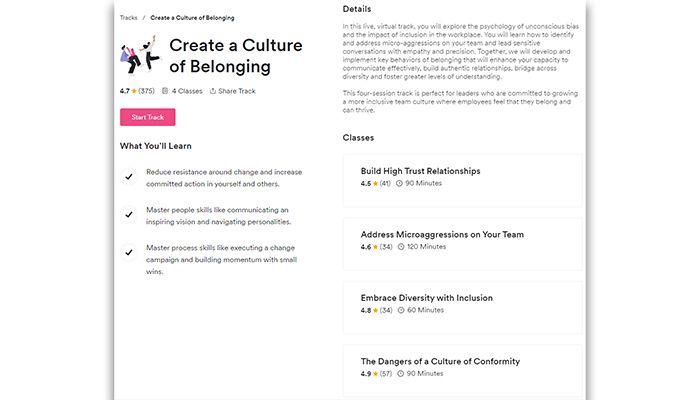Click the checkmark beside Master people skills
This screenshot has height=400, width=700.
128,215
